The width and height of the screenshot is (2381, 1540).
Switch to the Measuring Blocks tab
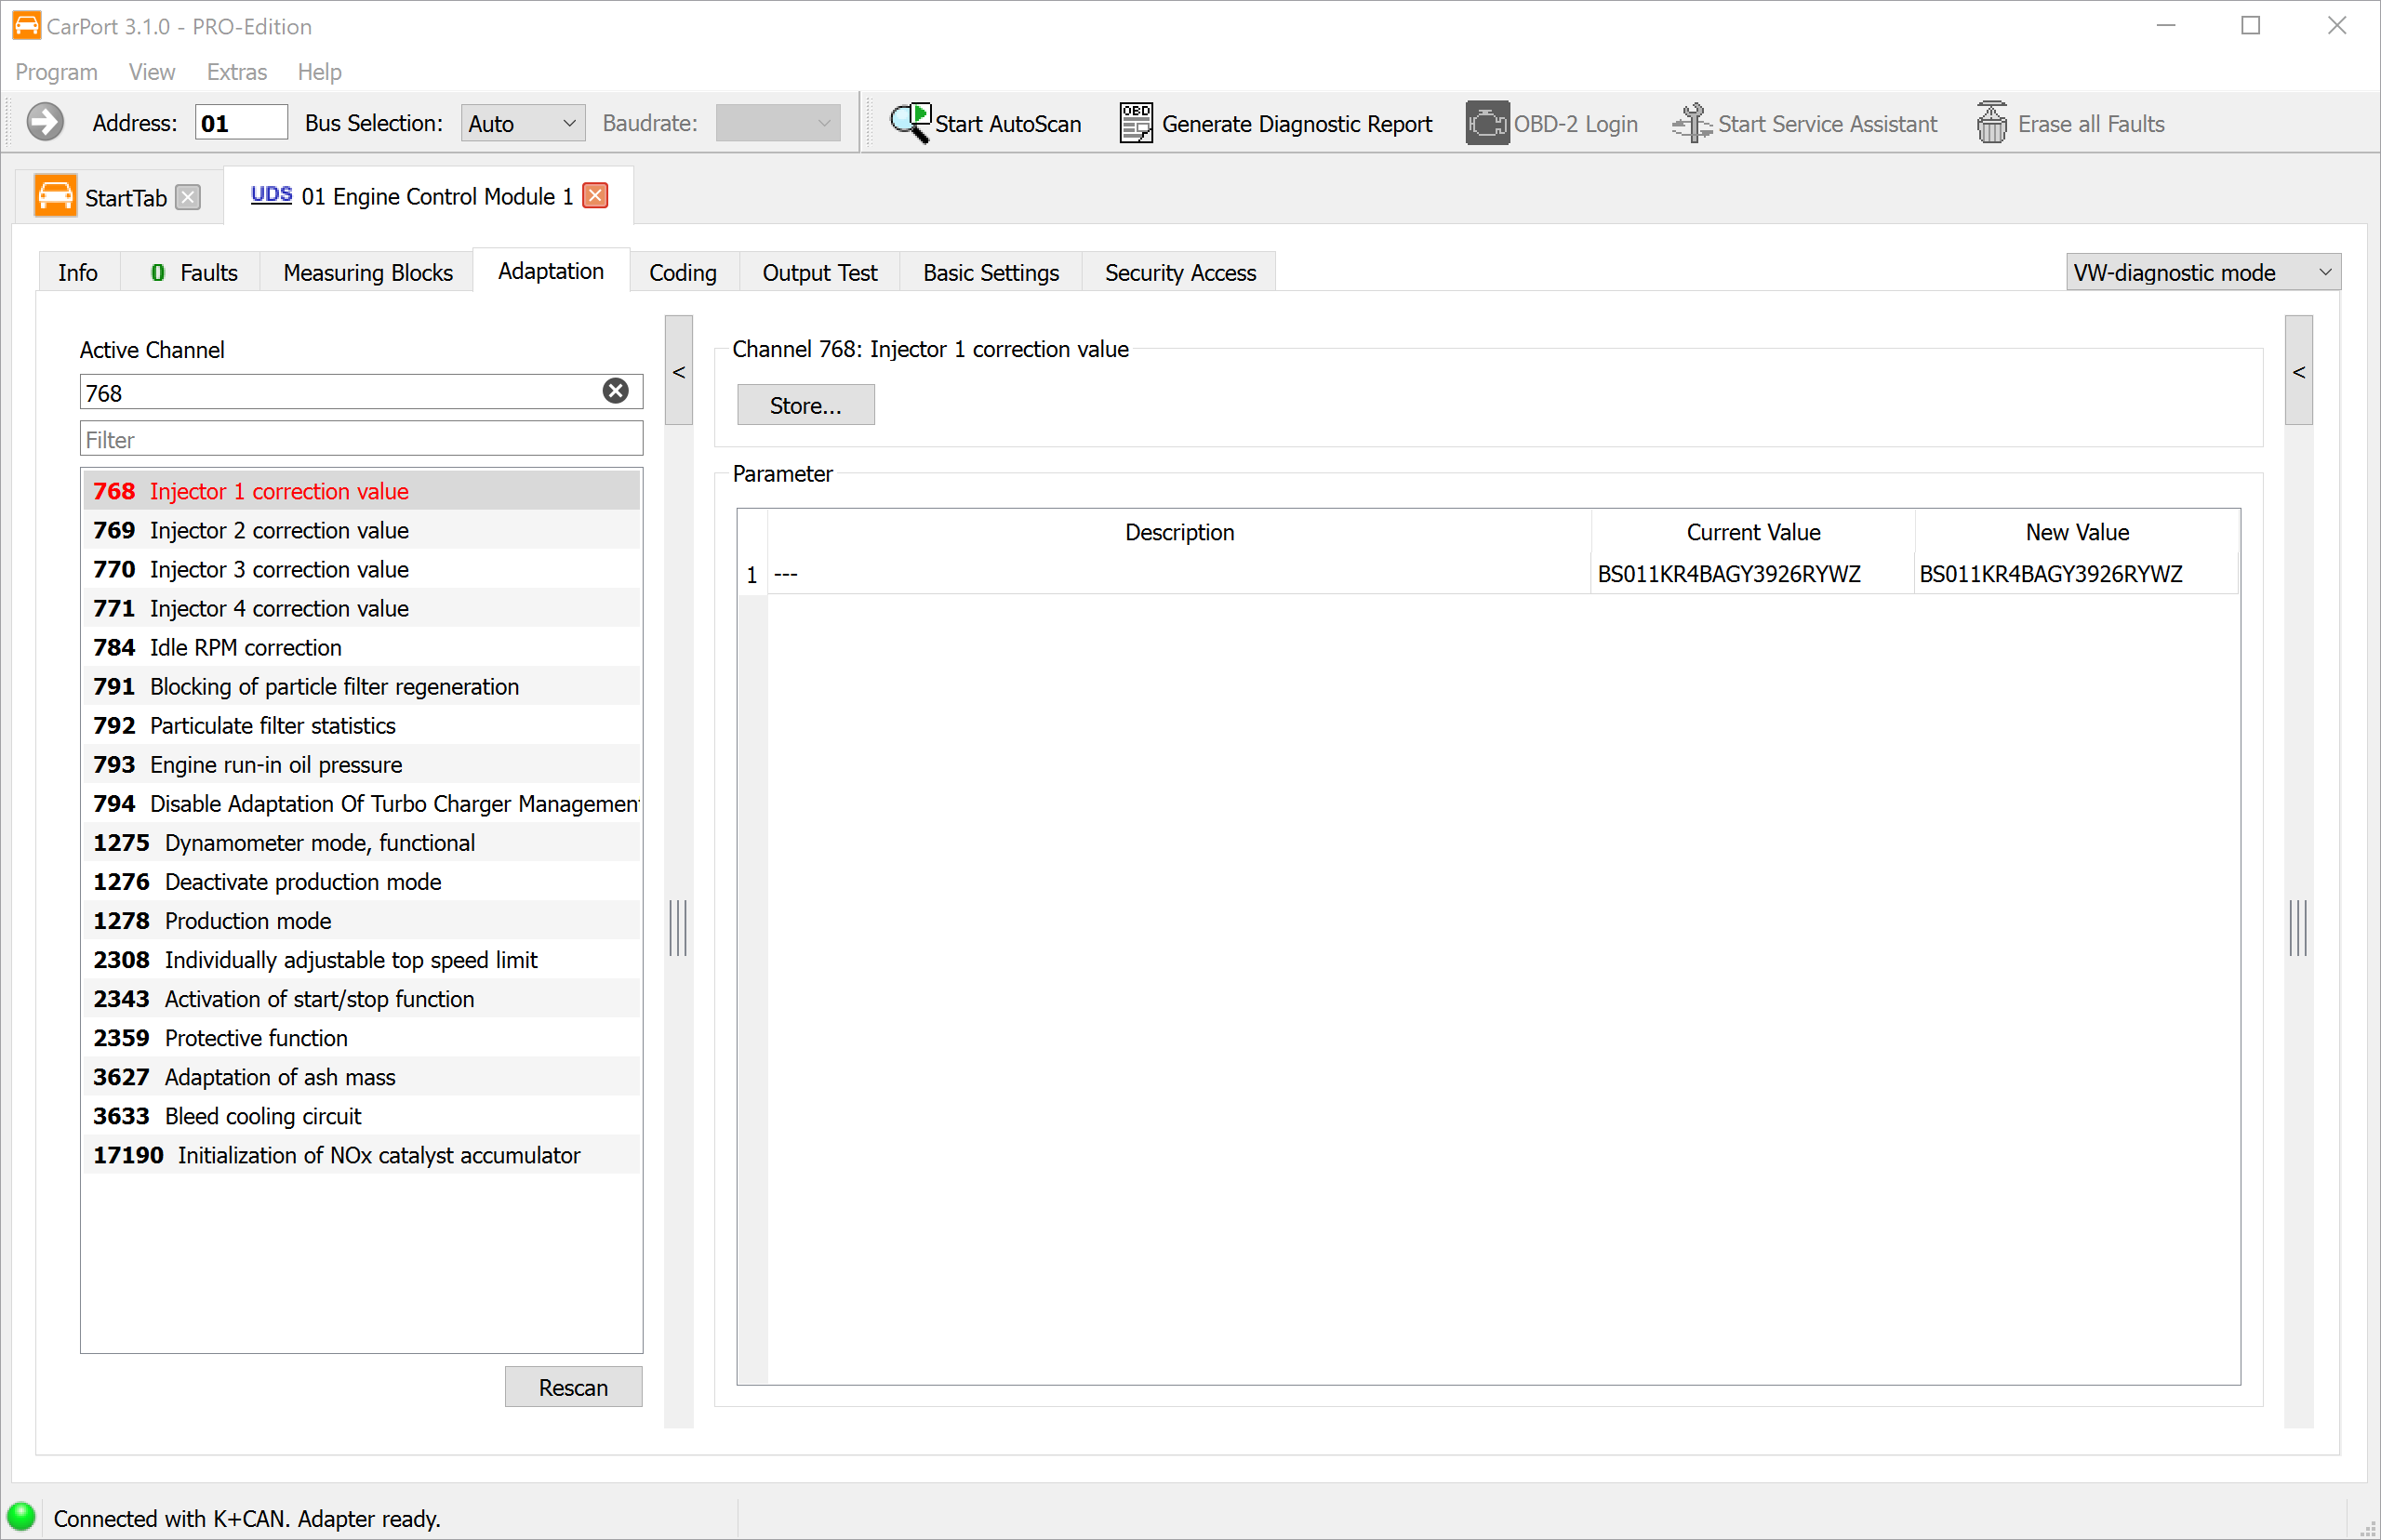pyautogui.click(x=367, y=272)
